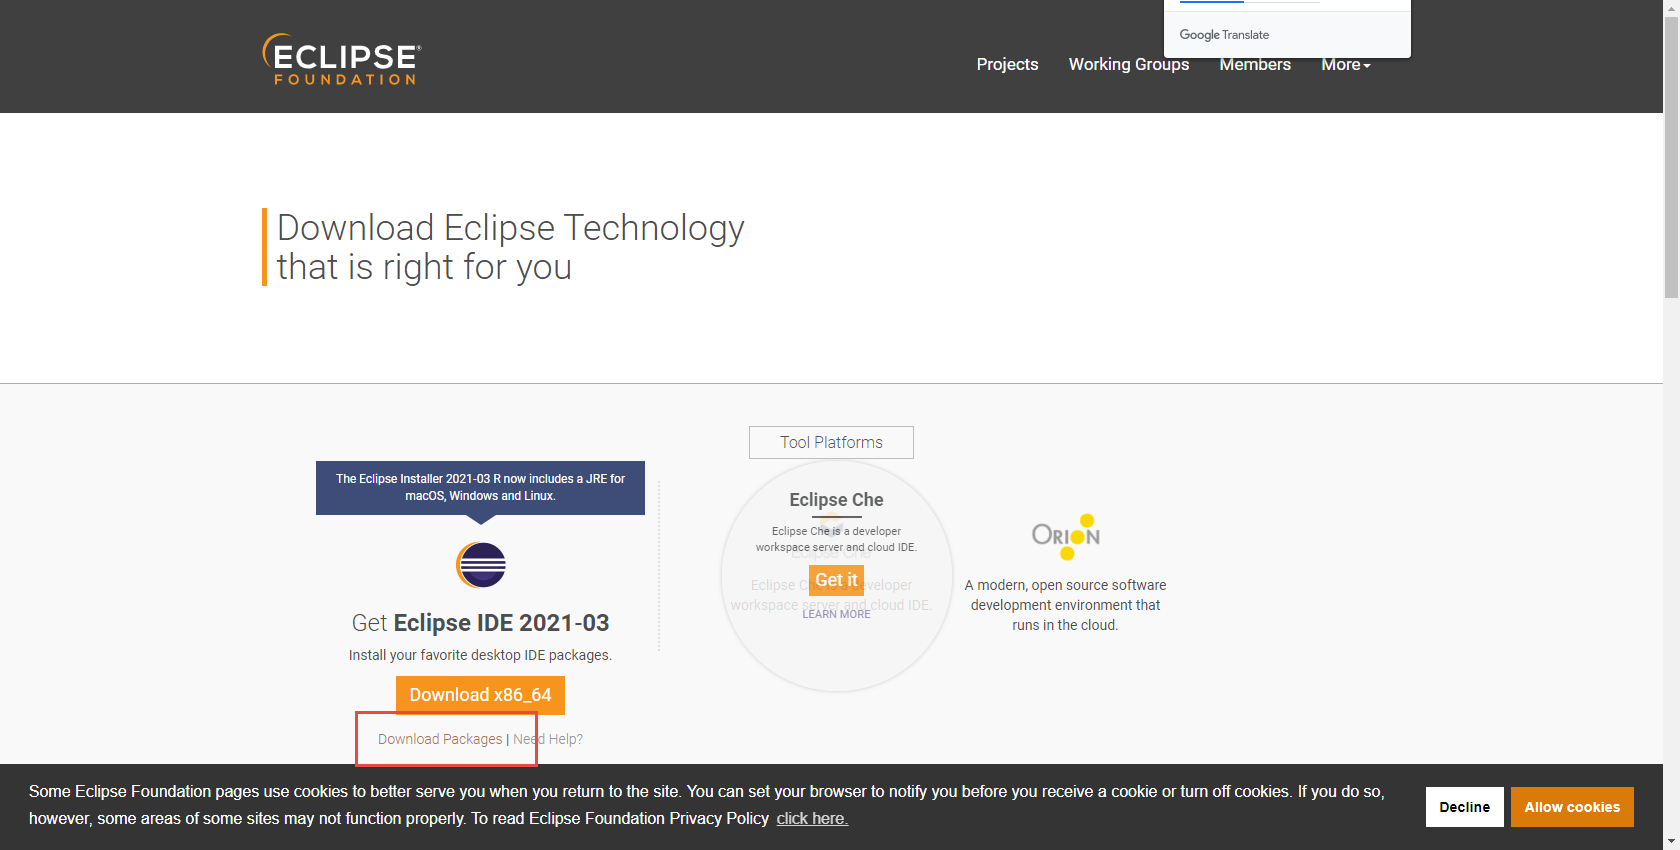Open the Eclipse Che LEARN MORE link
This screenshot has height=850, width=1680.
(x=836, y=614)
